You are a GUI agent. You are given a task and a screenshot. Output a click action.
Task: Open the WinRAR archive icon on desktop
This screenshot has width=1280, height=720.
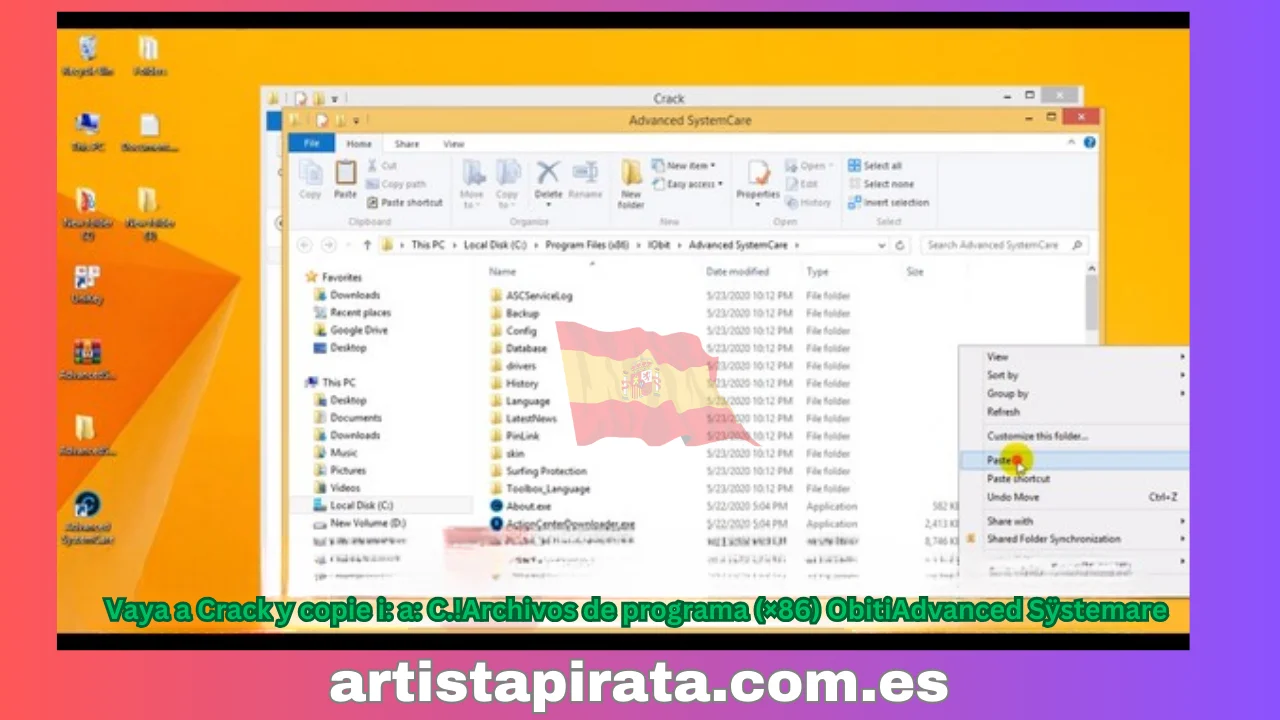87,360
